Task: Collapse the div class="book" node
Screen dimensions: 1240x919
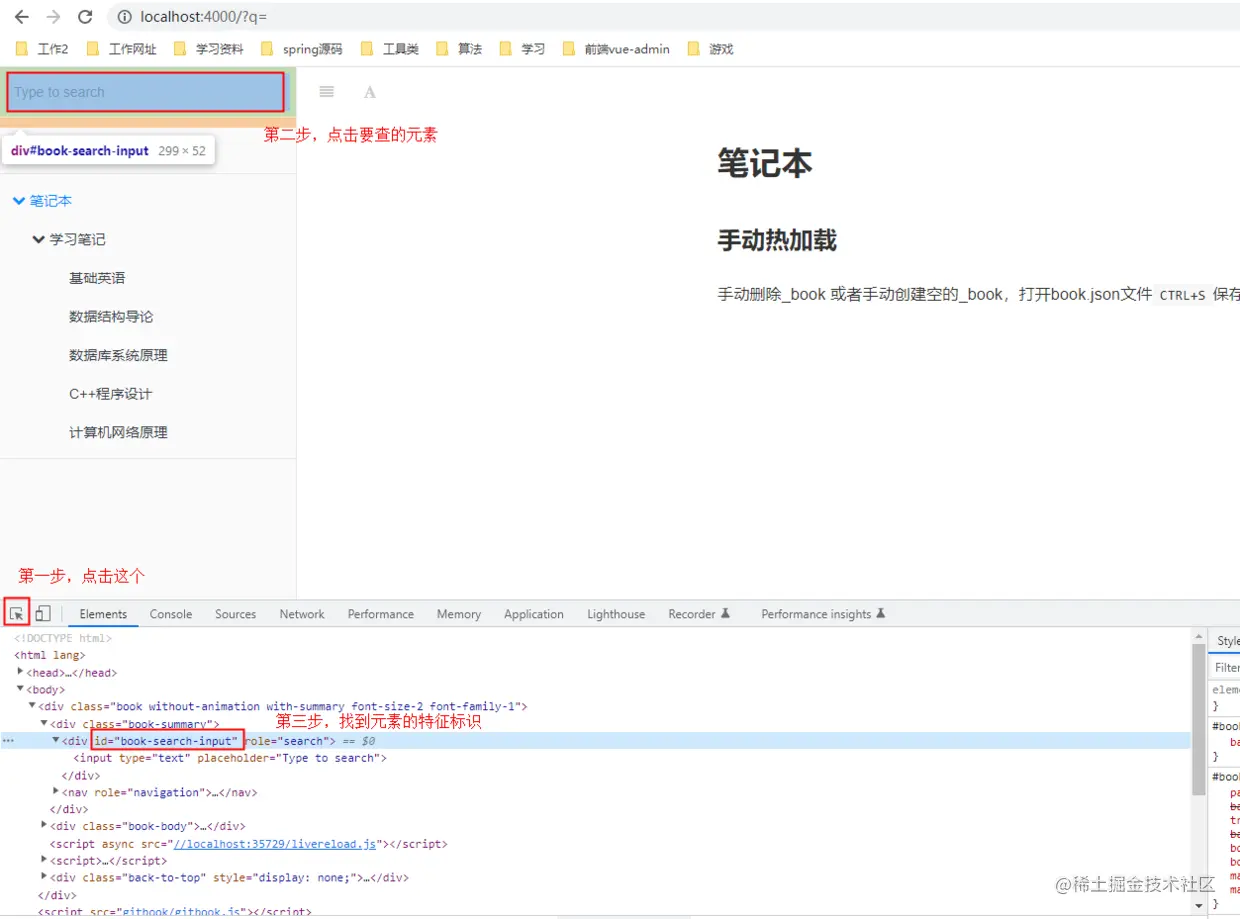Action: (32, 706)
